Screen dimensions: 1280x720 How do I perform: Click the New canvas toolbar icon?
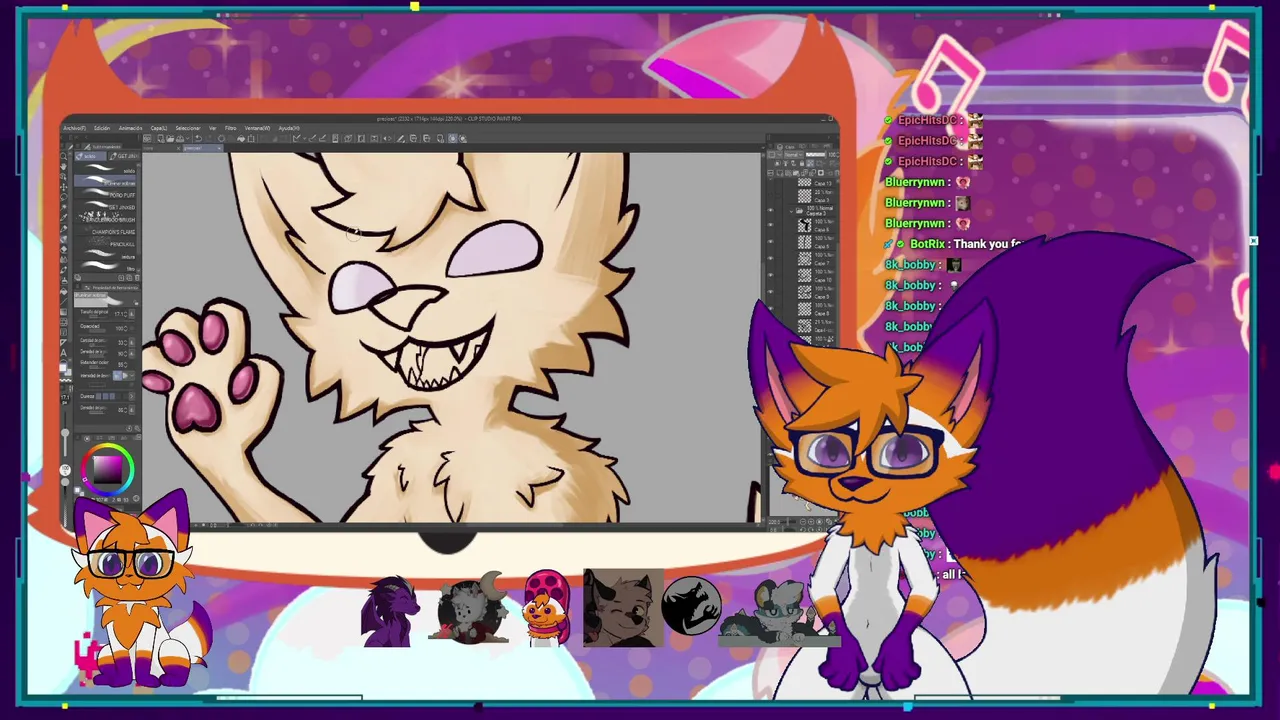click(160, 138)
